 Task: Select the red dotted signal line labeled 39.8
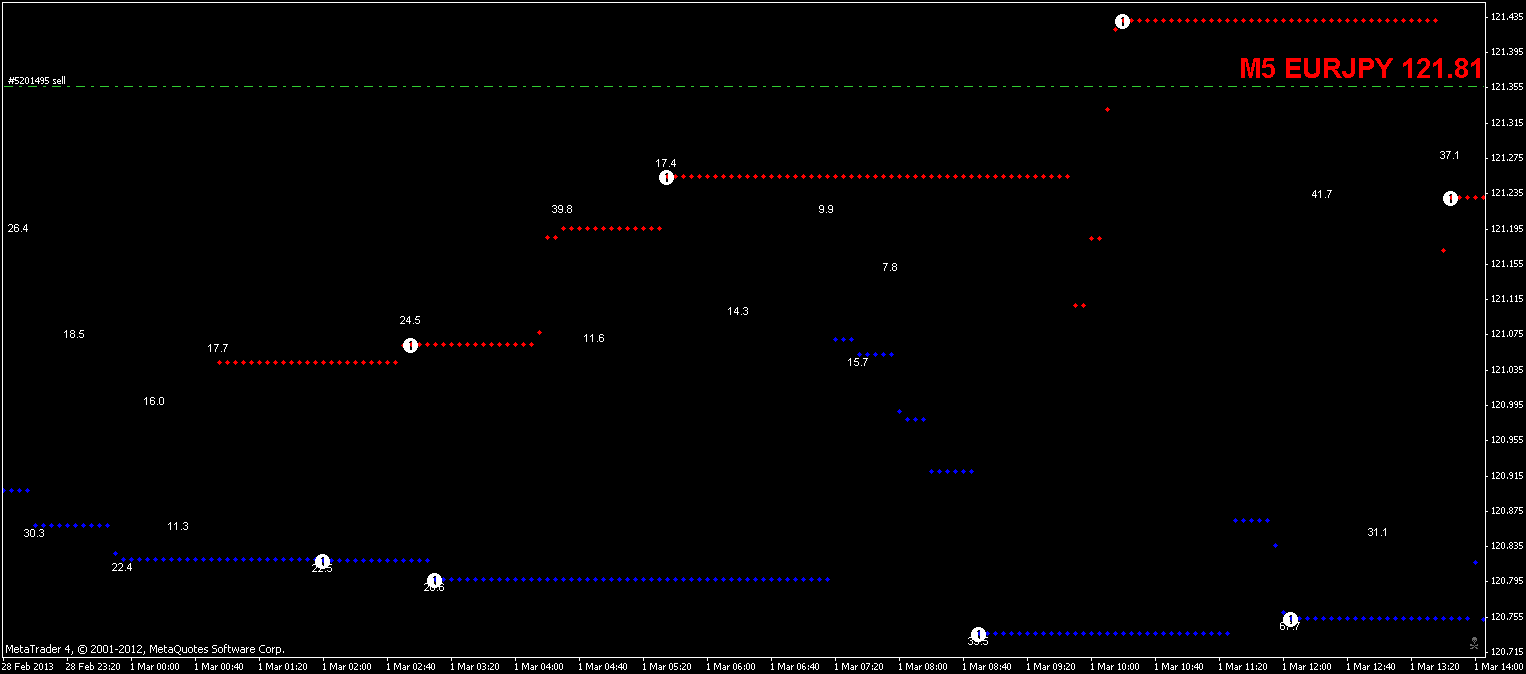point(610,228)
